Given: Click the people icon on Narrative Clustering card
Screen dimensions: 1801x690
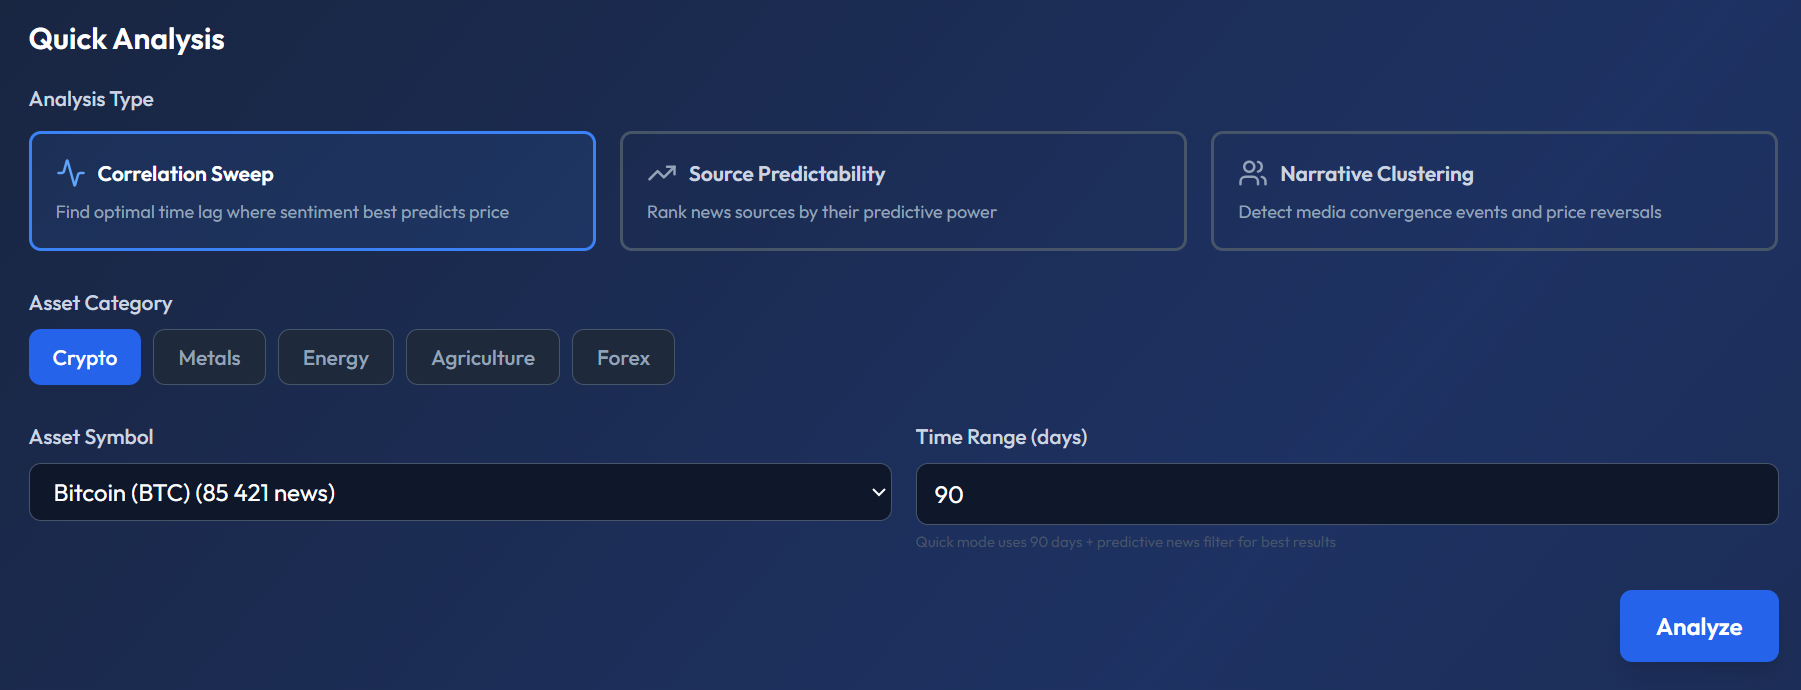Looking at the screenshot, I should pos(1252,173).
